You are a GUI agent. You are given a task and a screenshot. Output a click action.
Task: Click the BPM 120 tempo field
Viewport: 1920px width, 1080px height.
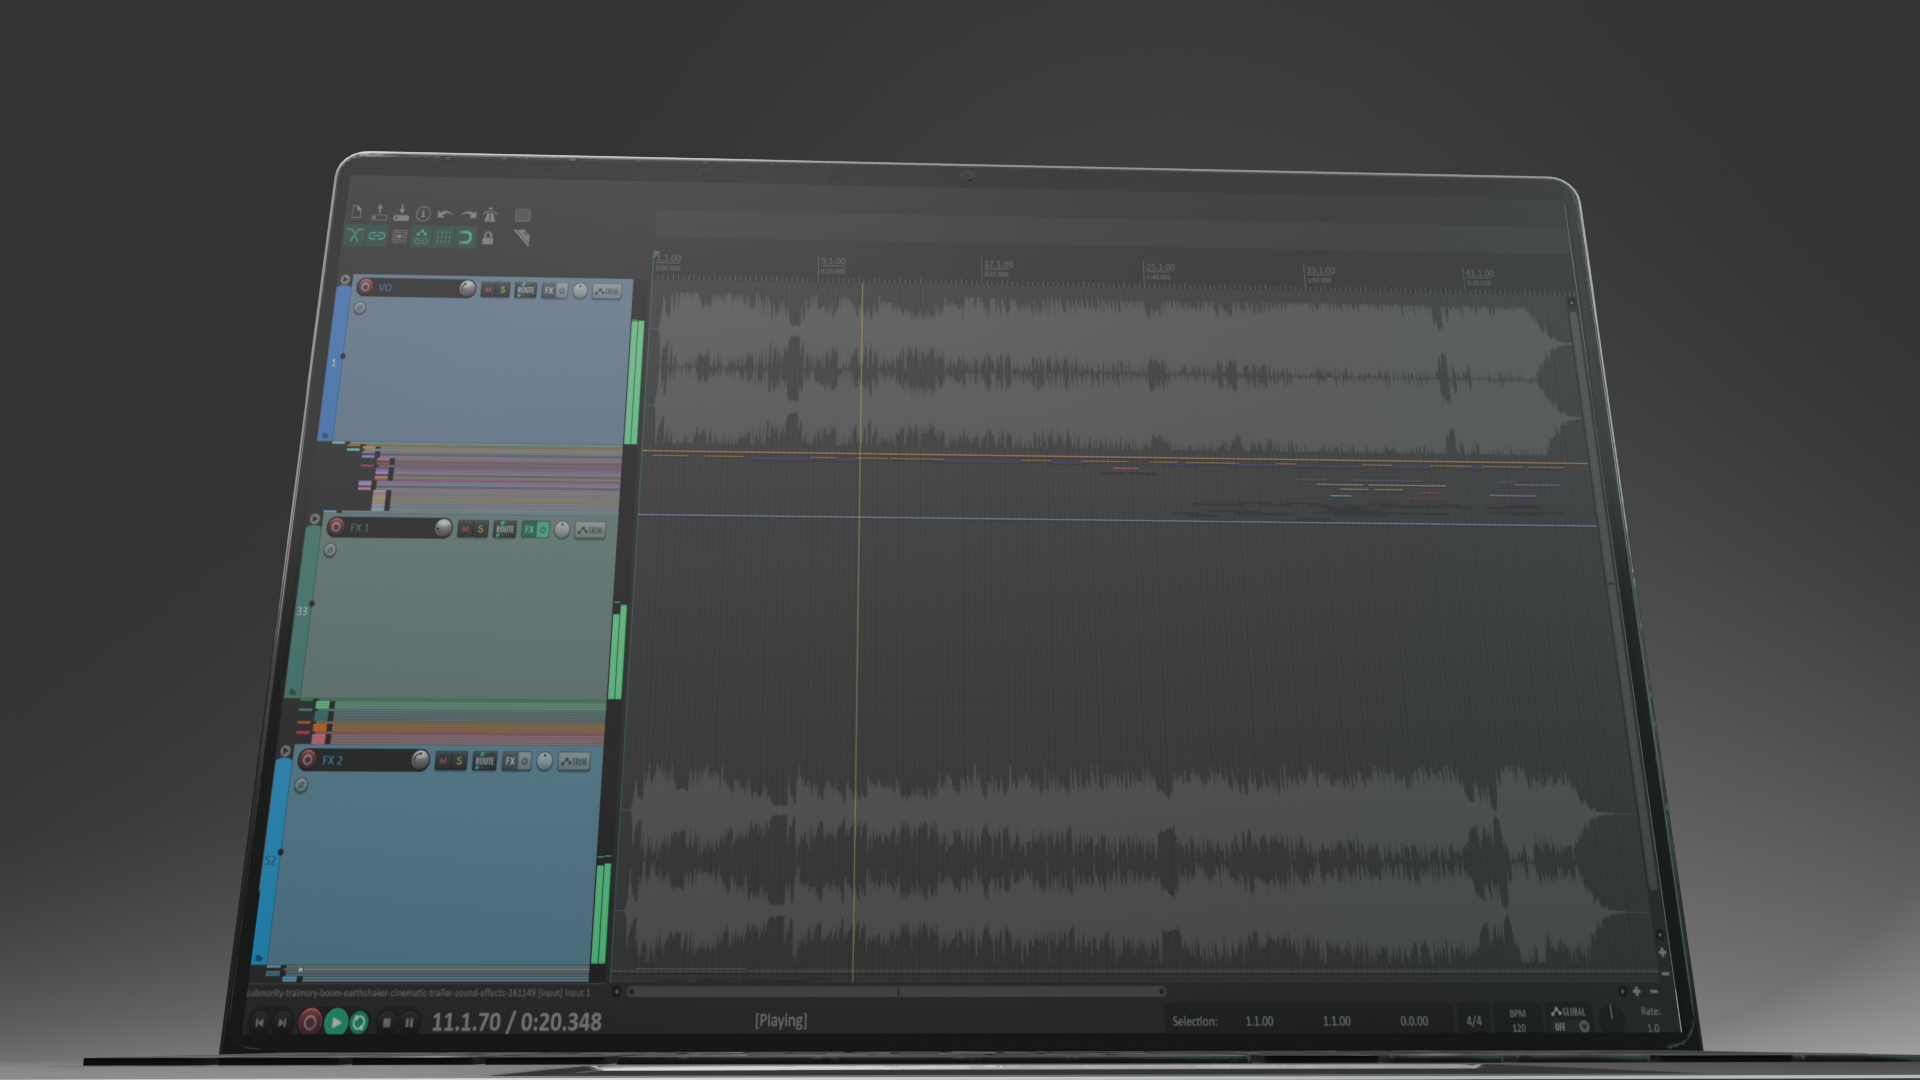click(x=1518, y=1020)
